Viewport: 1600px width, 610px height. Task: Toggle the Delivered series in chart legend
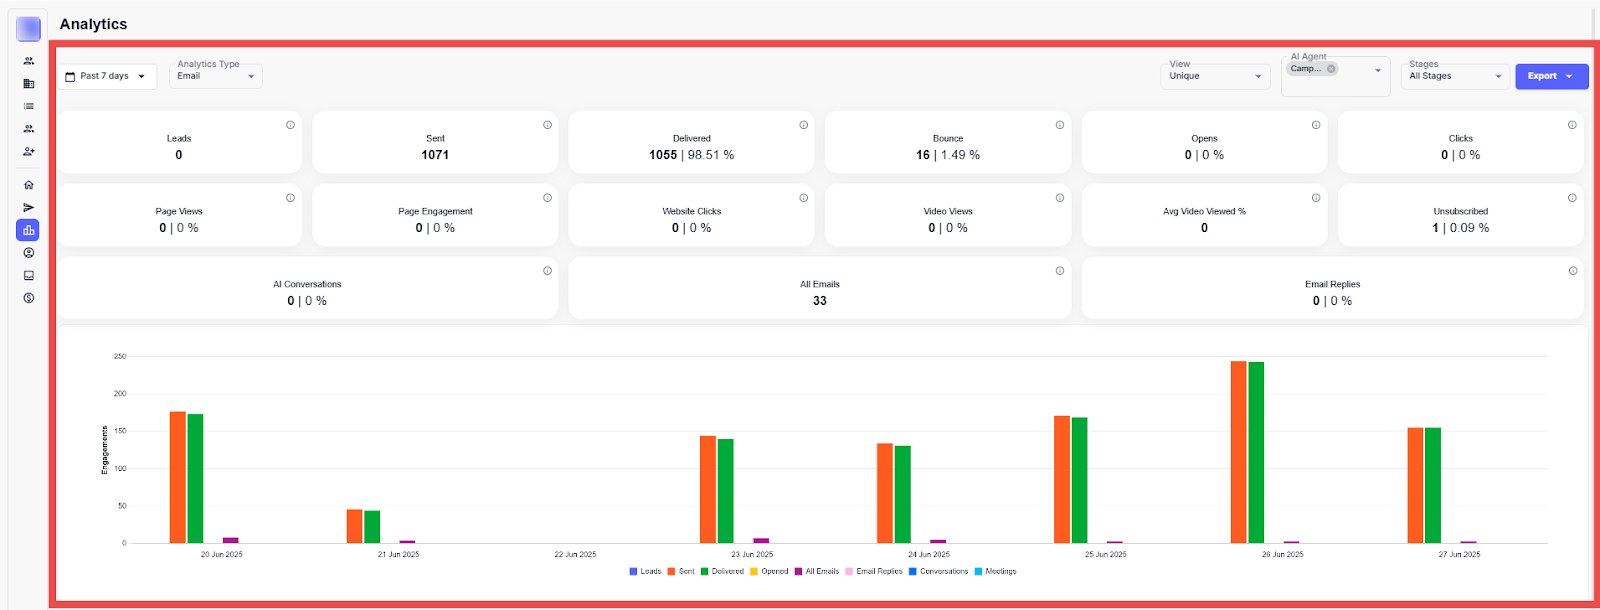pyautogui.click(x=722, y=572)
